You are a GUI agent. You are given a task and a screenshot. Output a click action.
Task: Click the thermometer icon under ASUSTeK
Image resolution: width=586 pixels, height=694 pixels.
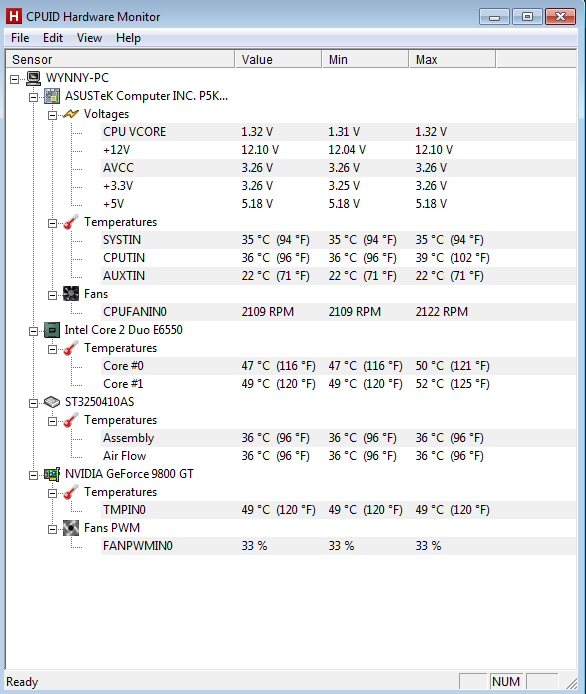(x=71, y=222)
